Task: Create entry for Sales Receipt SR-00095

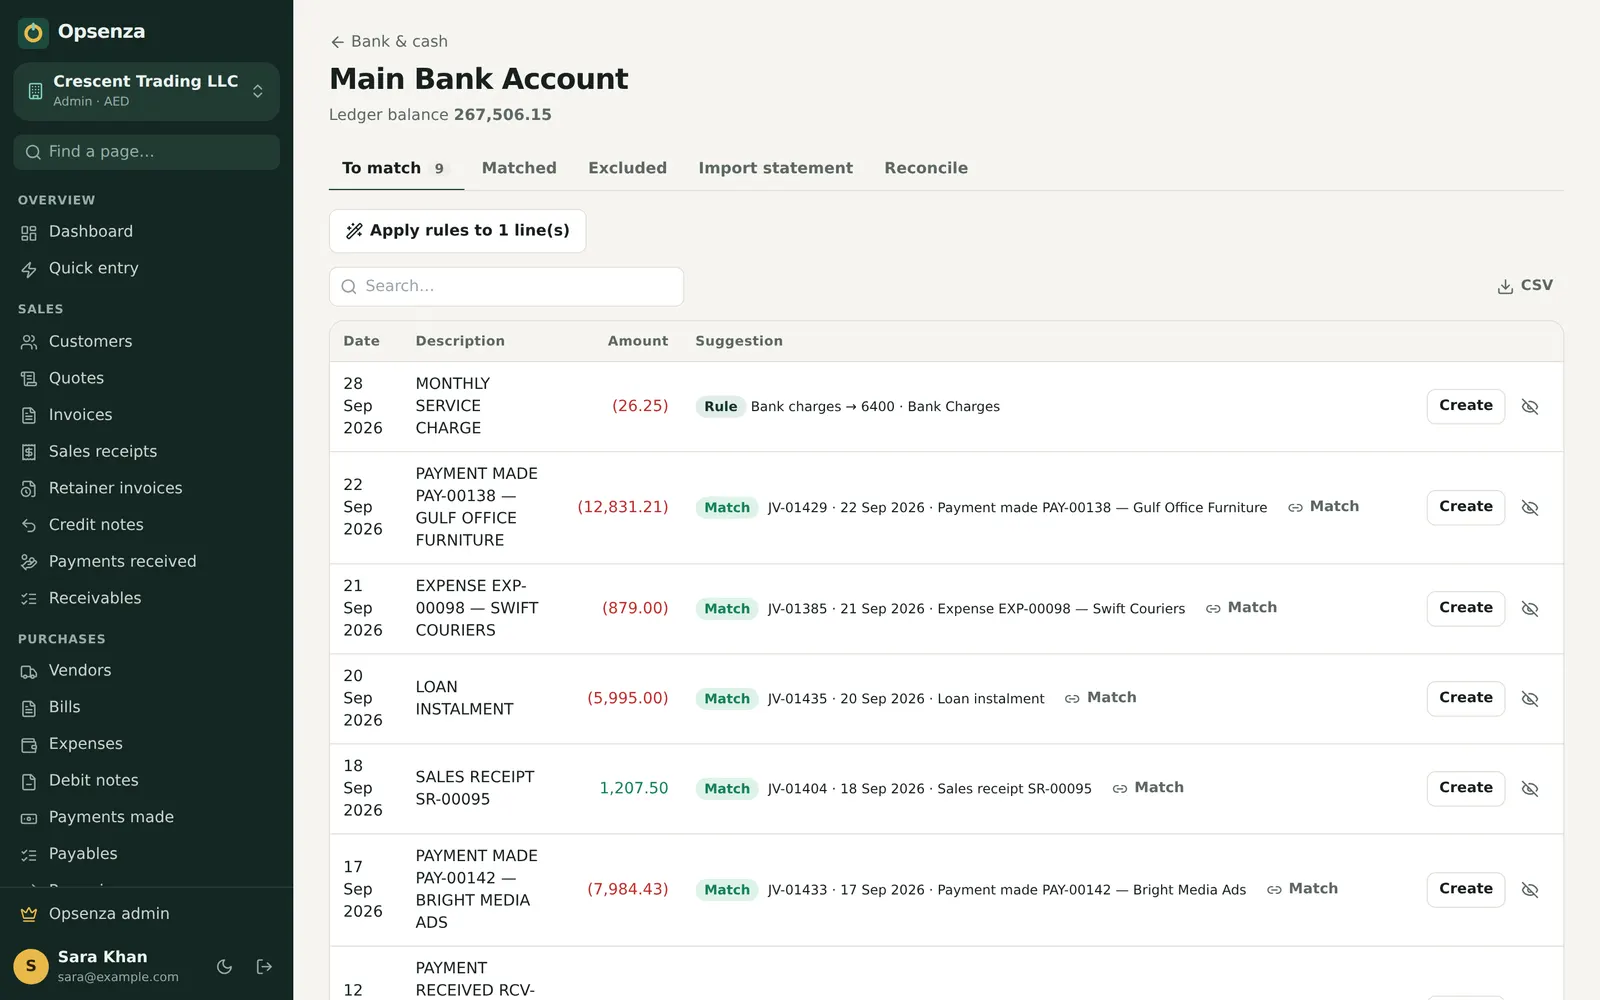Action: pyautogui.click(x=1466, y=788)
